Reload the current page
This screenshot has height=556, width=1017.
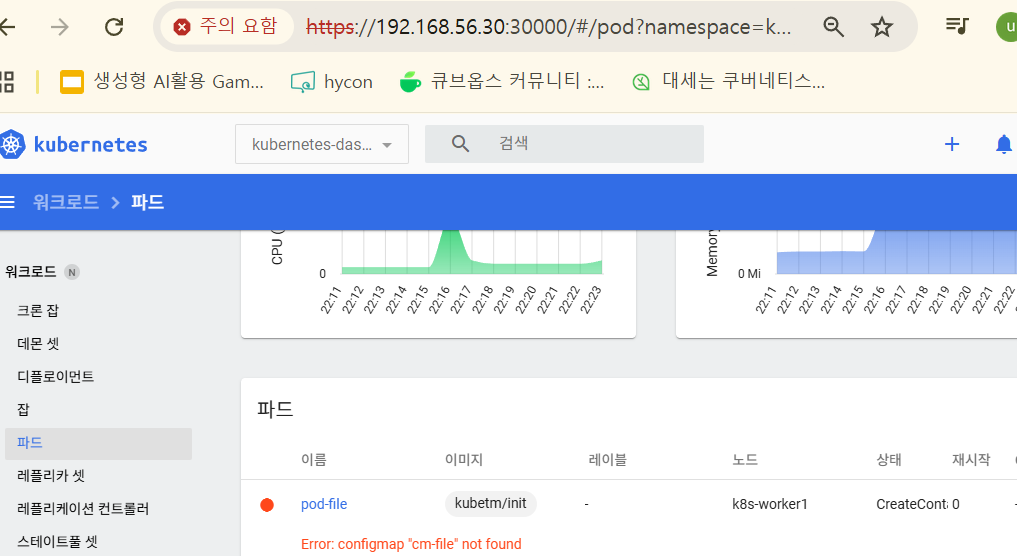point(114,27)
